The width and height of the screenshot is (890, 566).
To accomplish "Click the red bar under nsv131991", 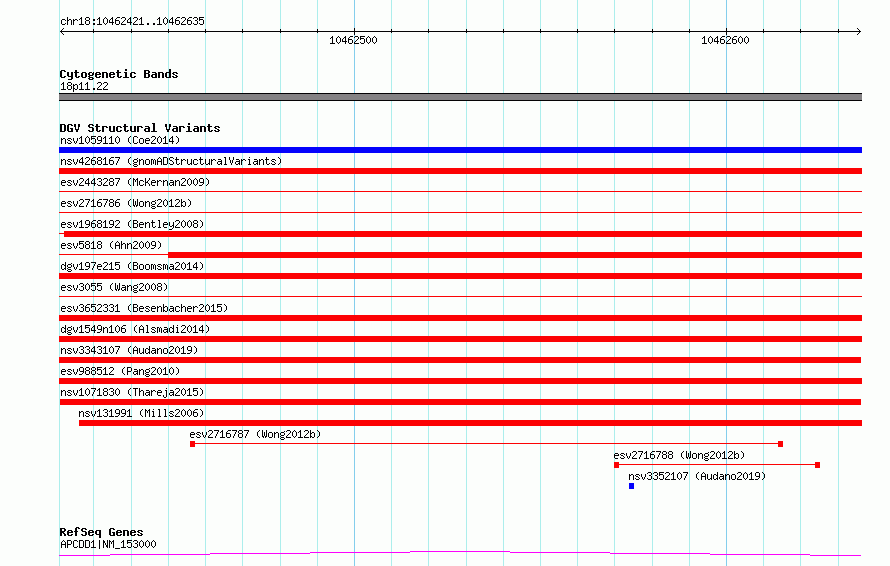I will pos(471,423).
